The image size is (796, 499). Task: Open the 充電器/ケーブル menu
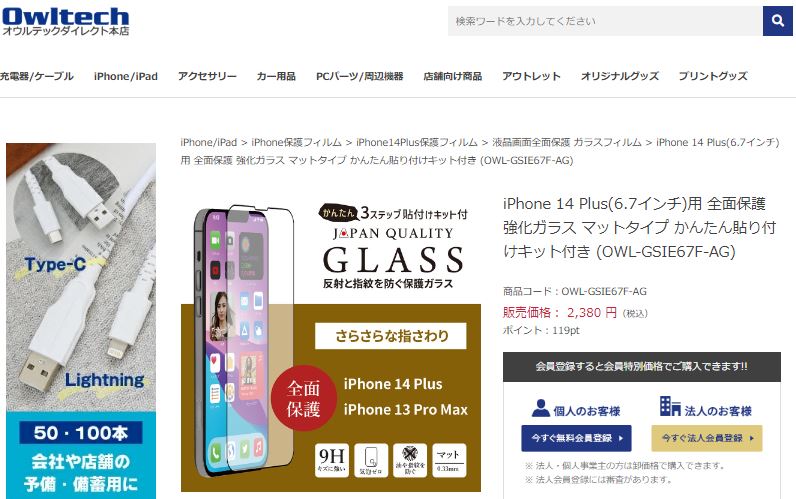tap(37, 76)
